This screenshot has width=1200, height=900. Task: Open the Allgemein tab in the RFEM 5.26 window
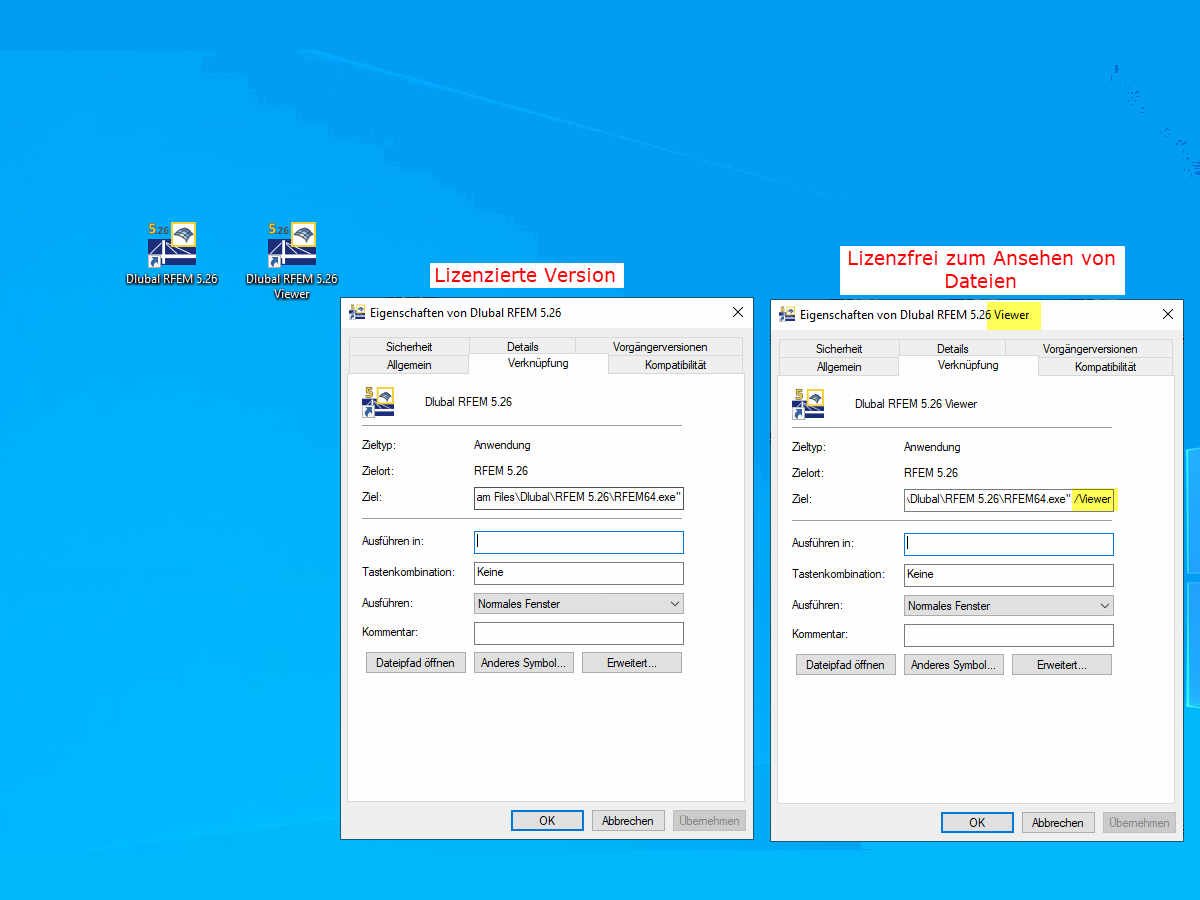409,365
